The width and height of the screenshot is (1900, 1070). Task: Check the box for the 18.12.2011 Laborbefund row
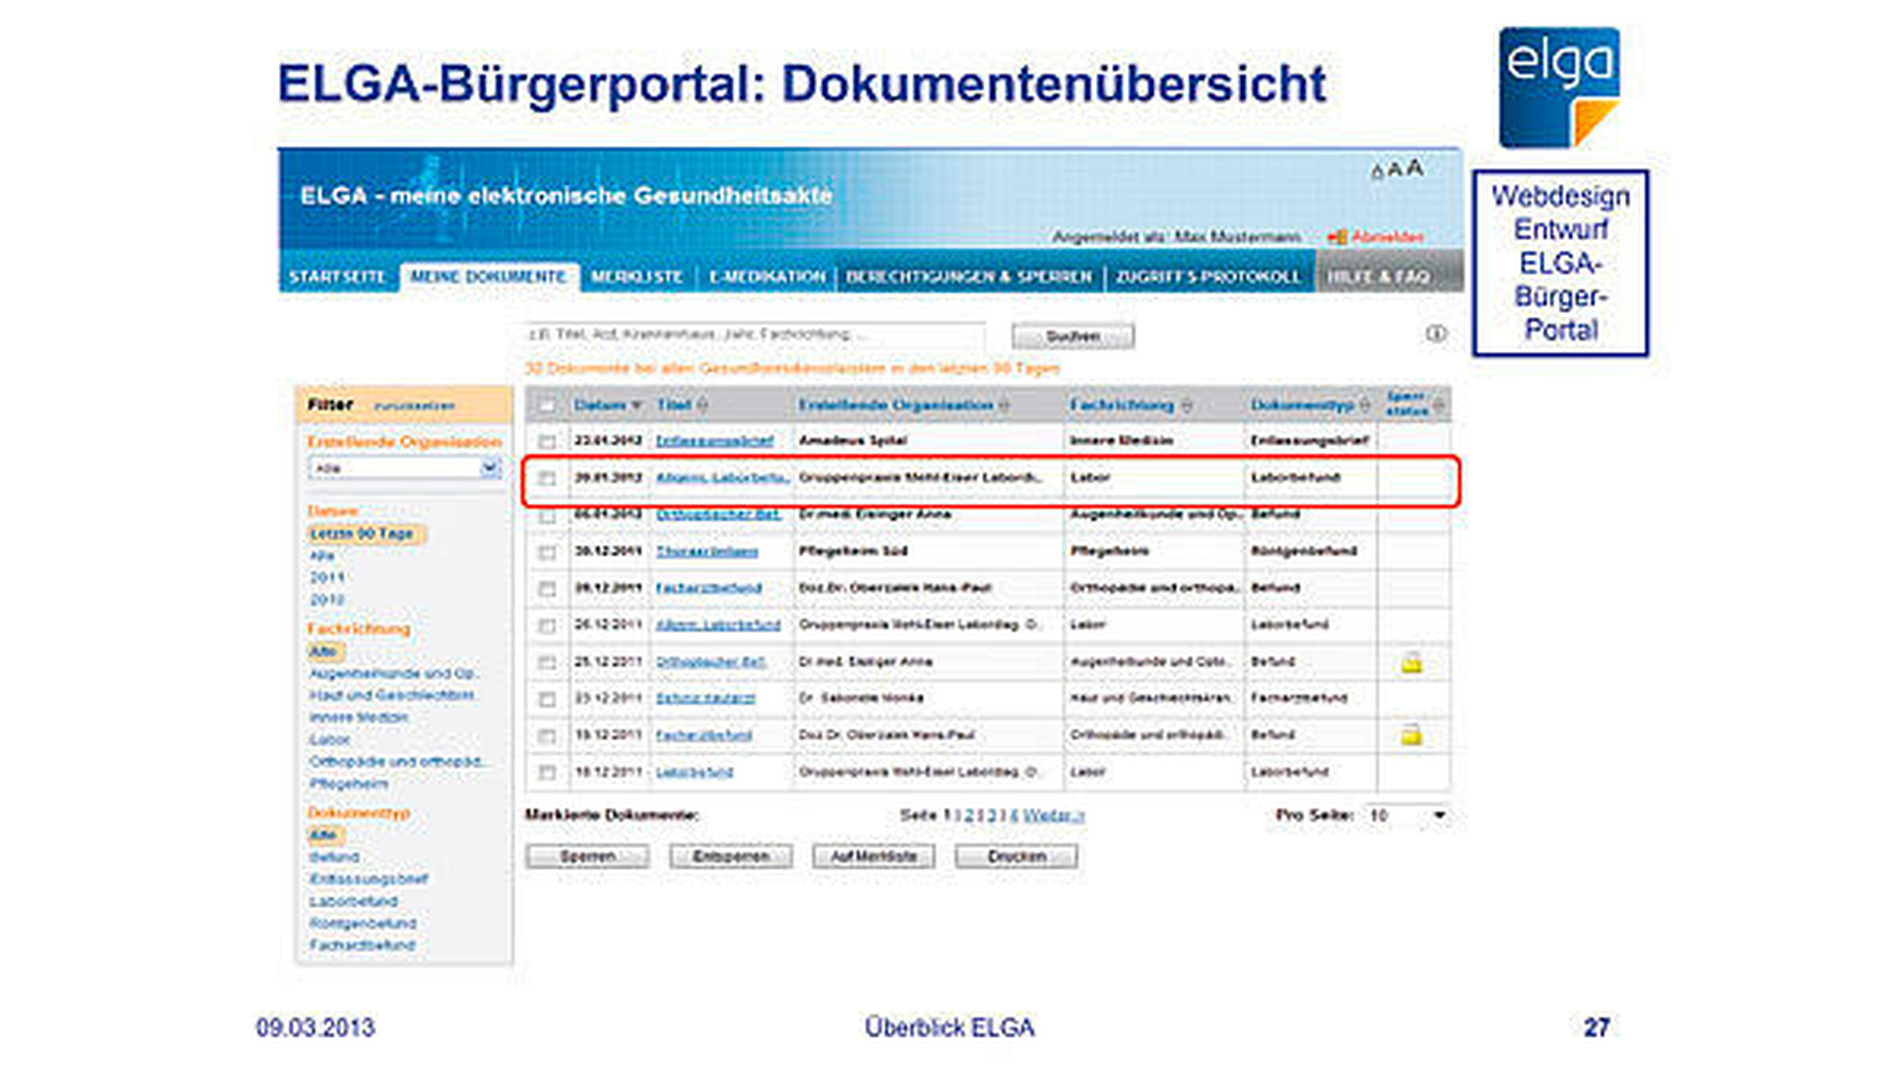coord(547,772)
